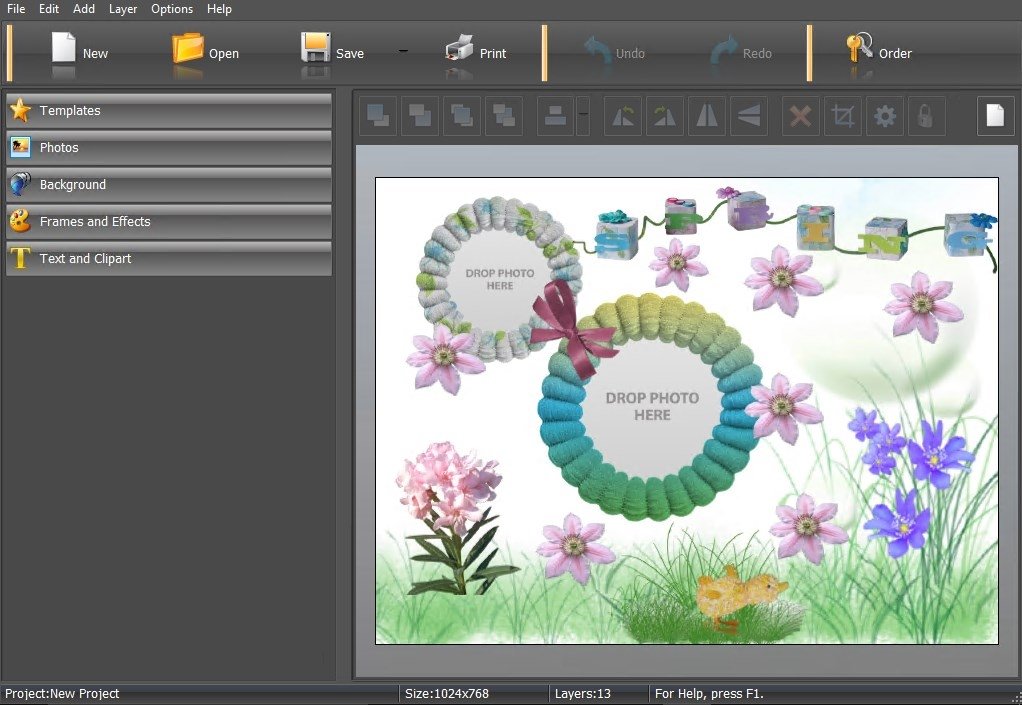1022x705 pixels.
Task: Expand the Frames and Effects panel
Action: (x=169, y=222)
